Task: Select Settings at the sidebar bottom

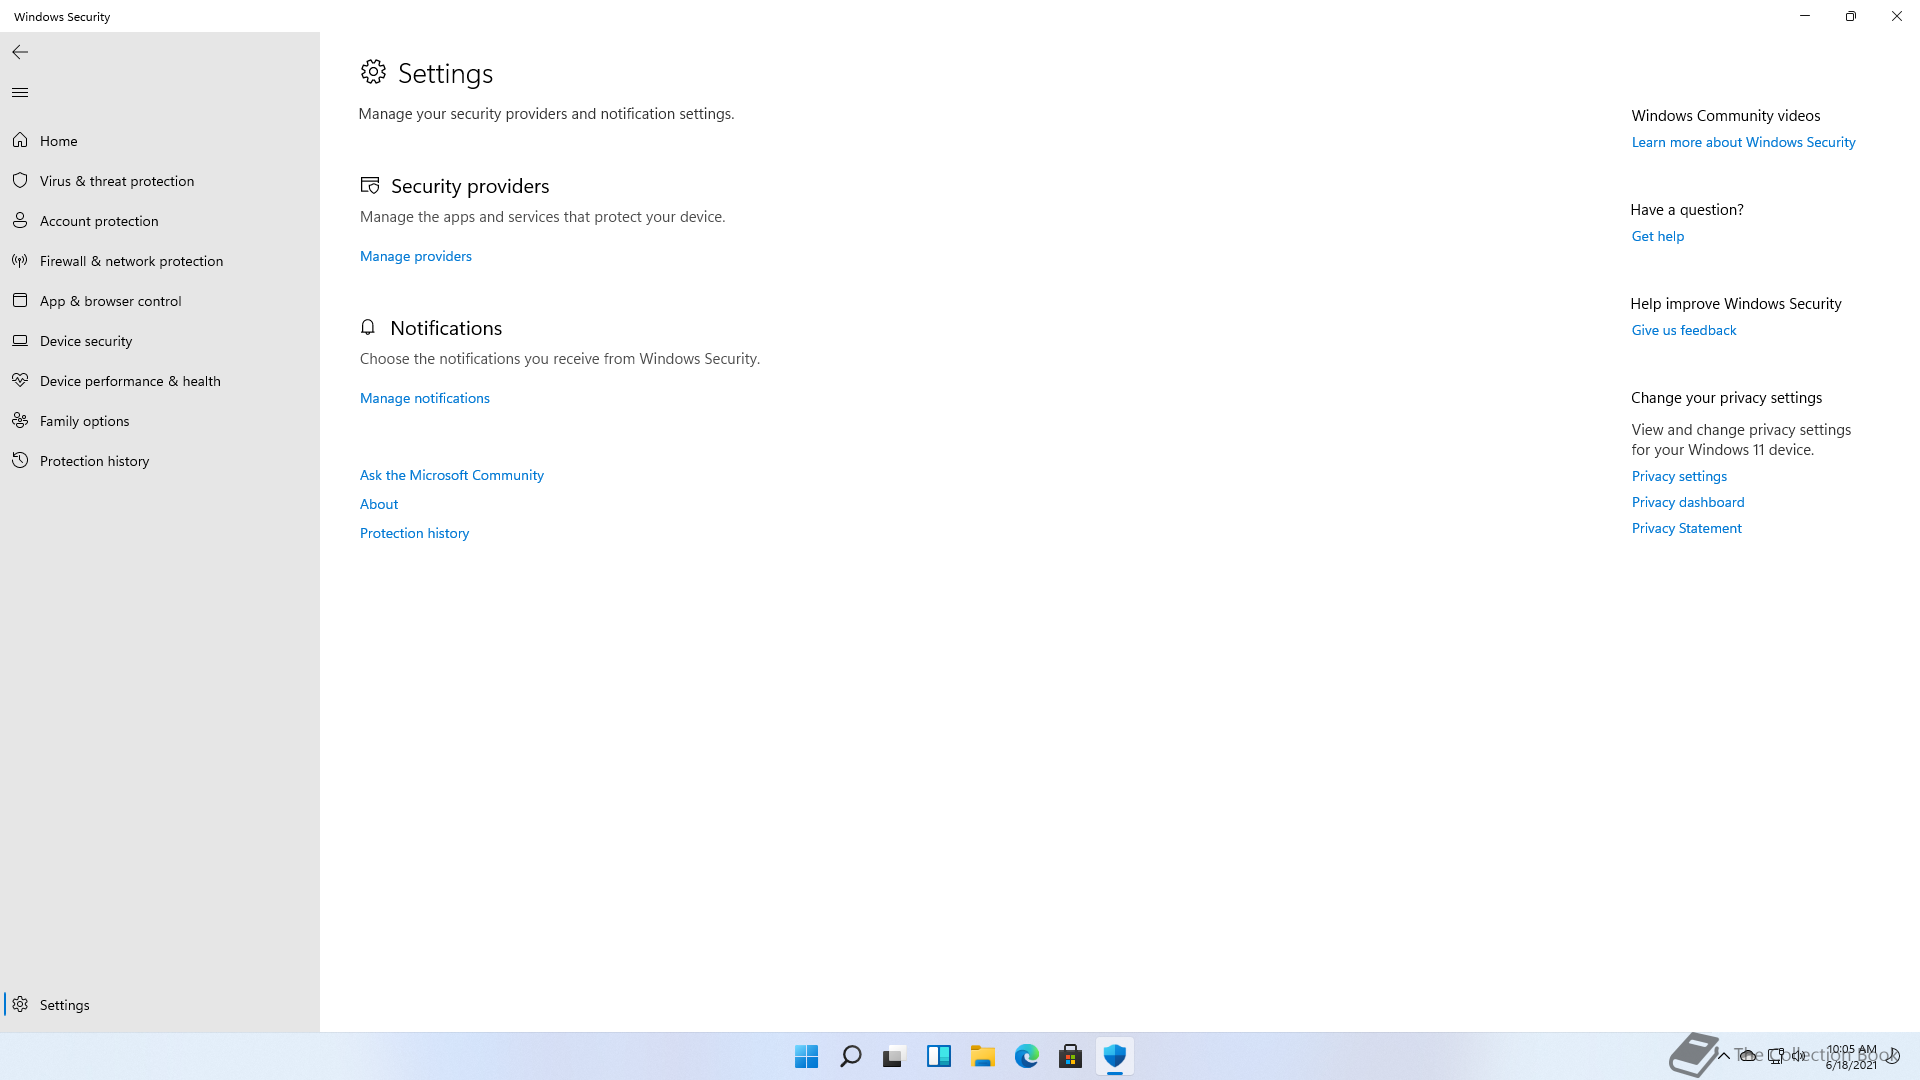Action: (x=160, y=1005)
